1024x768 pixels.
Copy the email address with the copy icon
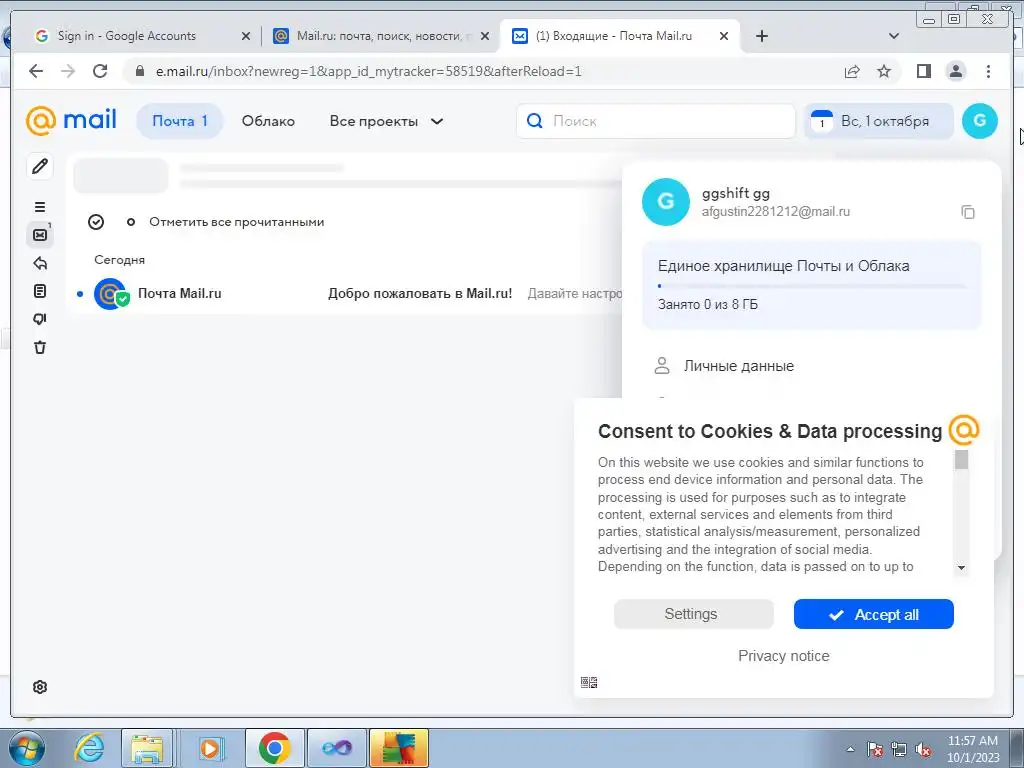968,212
